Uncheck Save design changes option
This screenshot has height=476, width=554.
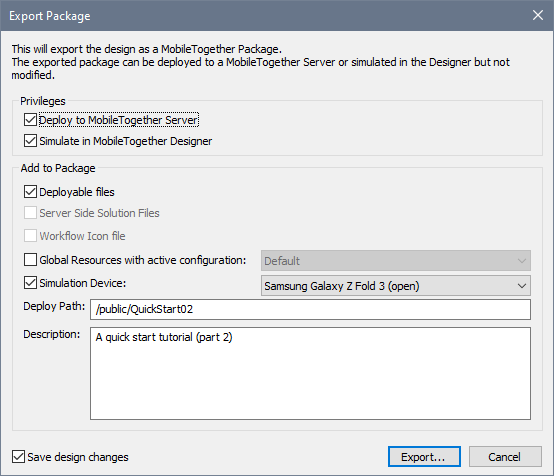(18, 457)
